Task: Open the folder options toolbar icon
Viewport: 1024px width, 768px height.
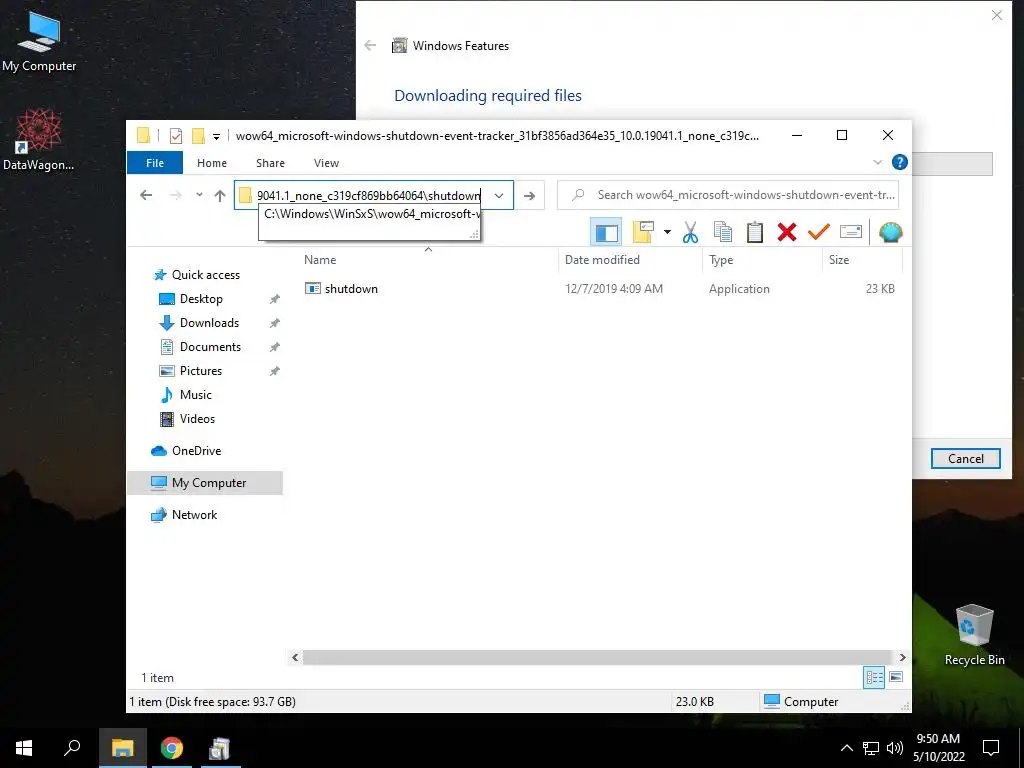Action: pos(643,232)
